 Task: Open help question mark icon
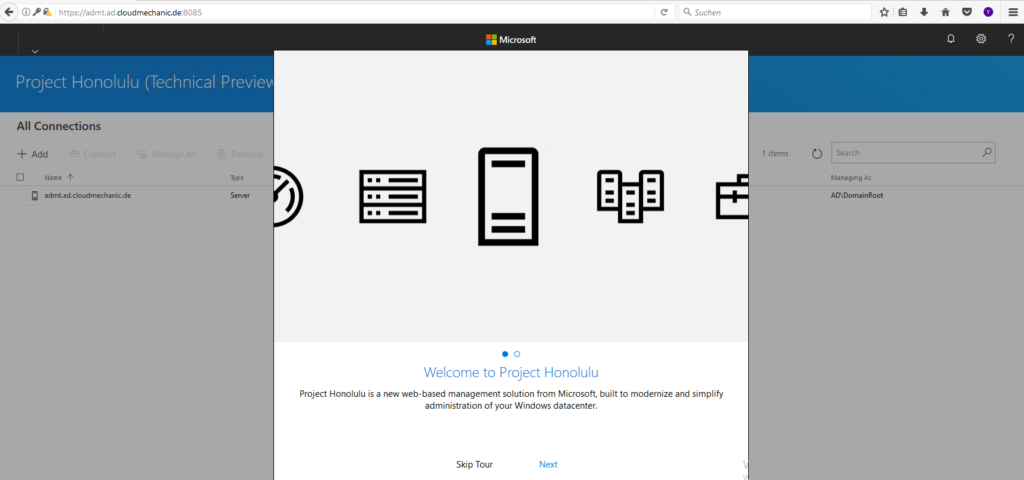click(1011, 39)
